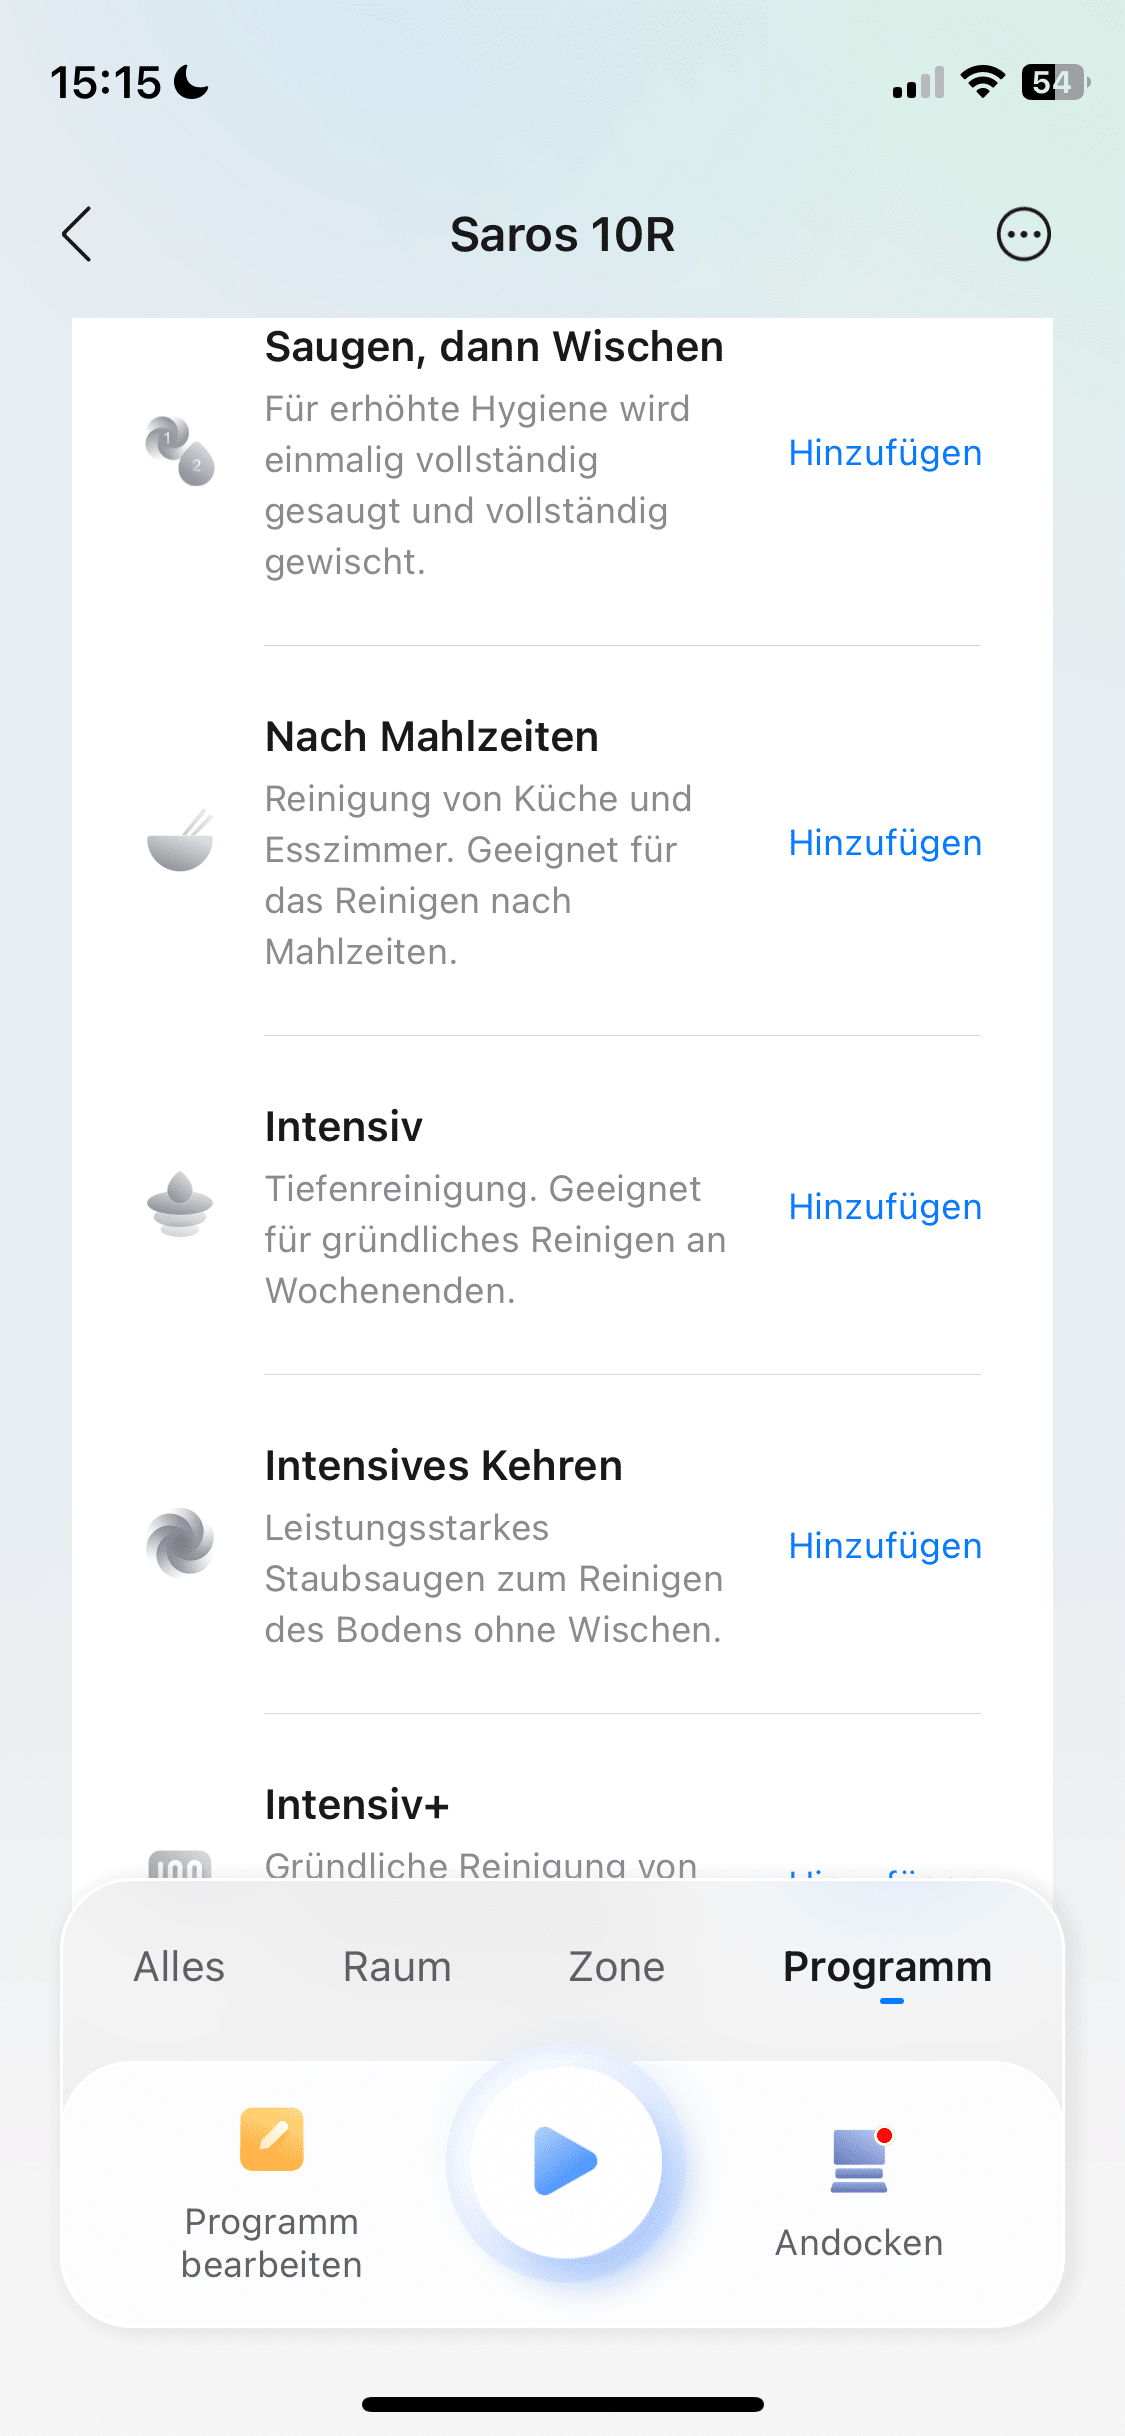The width and height of the screenshot is (1125, 2436).
Task: Add the Intensives Kehren program
Action: pos(884,1546)
